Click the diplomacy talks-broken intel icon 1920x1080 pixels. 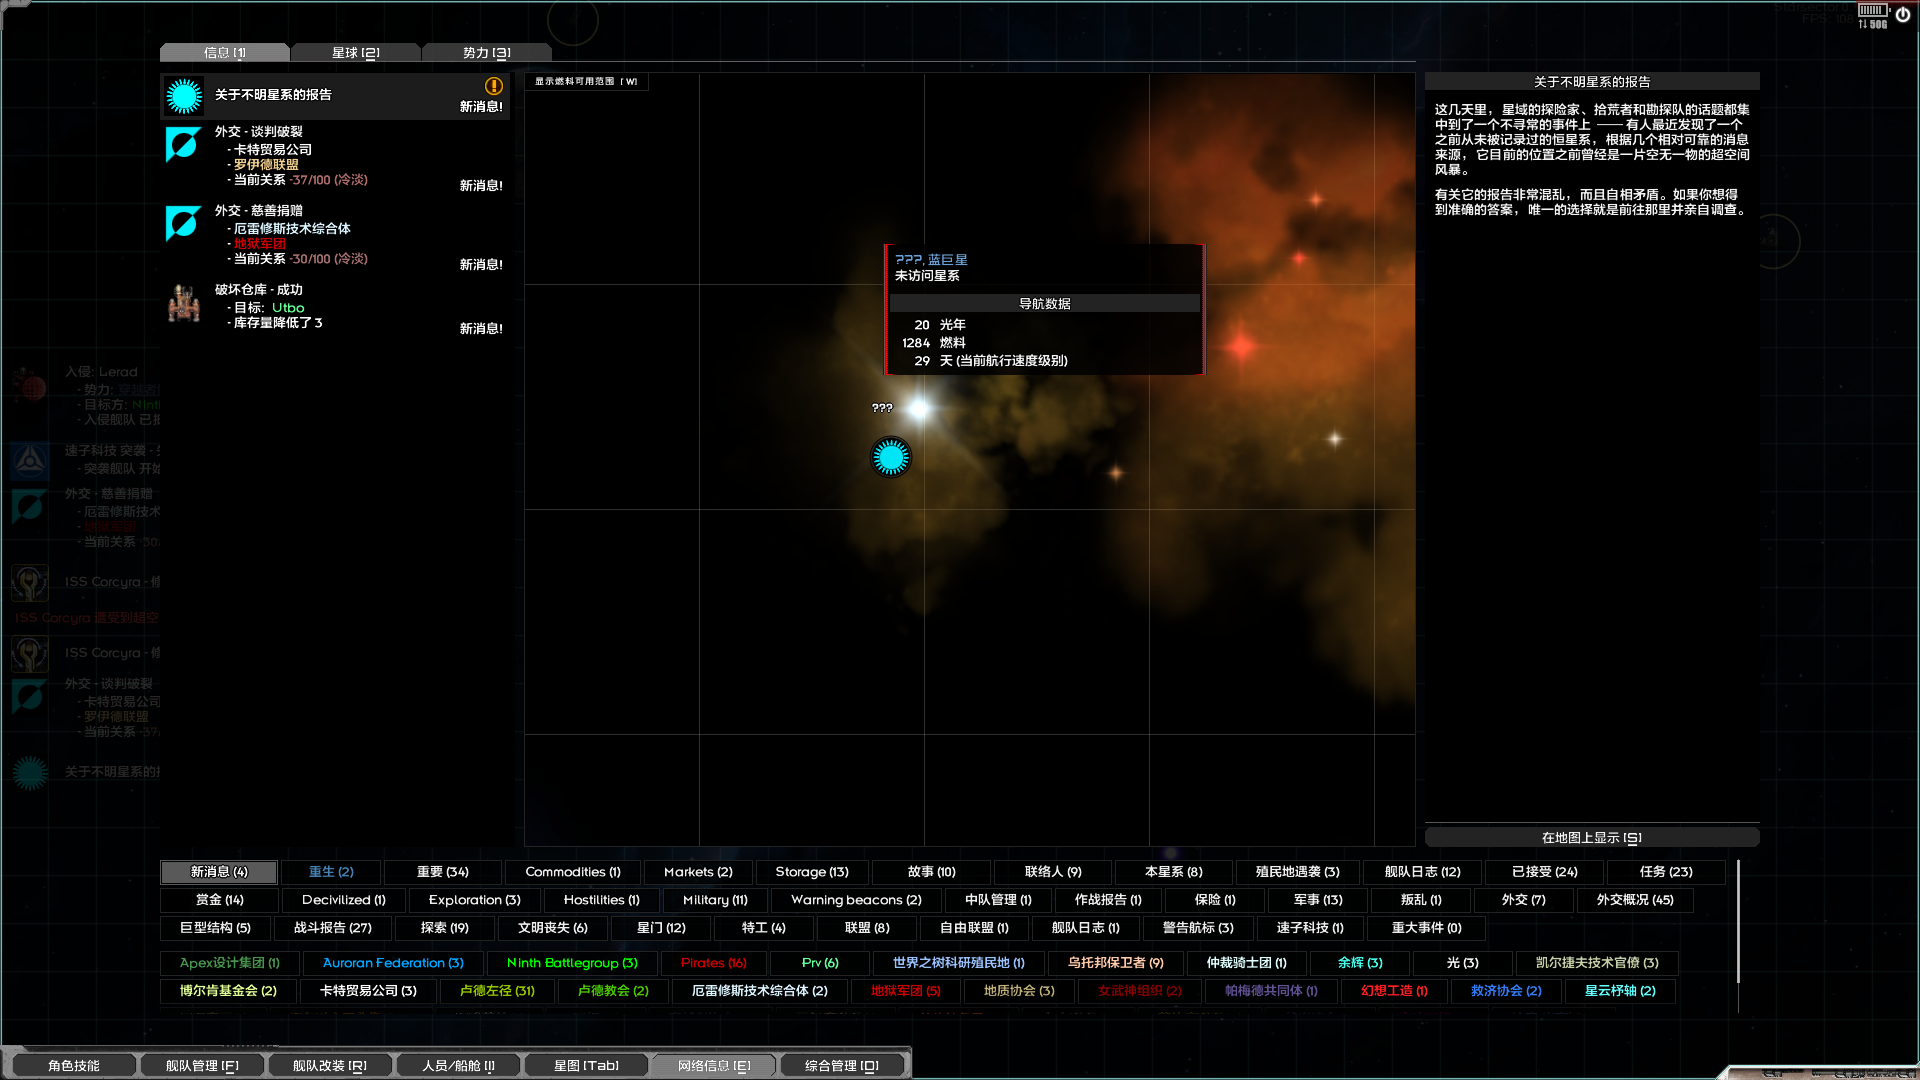click(183, 145)
